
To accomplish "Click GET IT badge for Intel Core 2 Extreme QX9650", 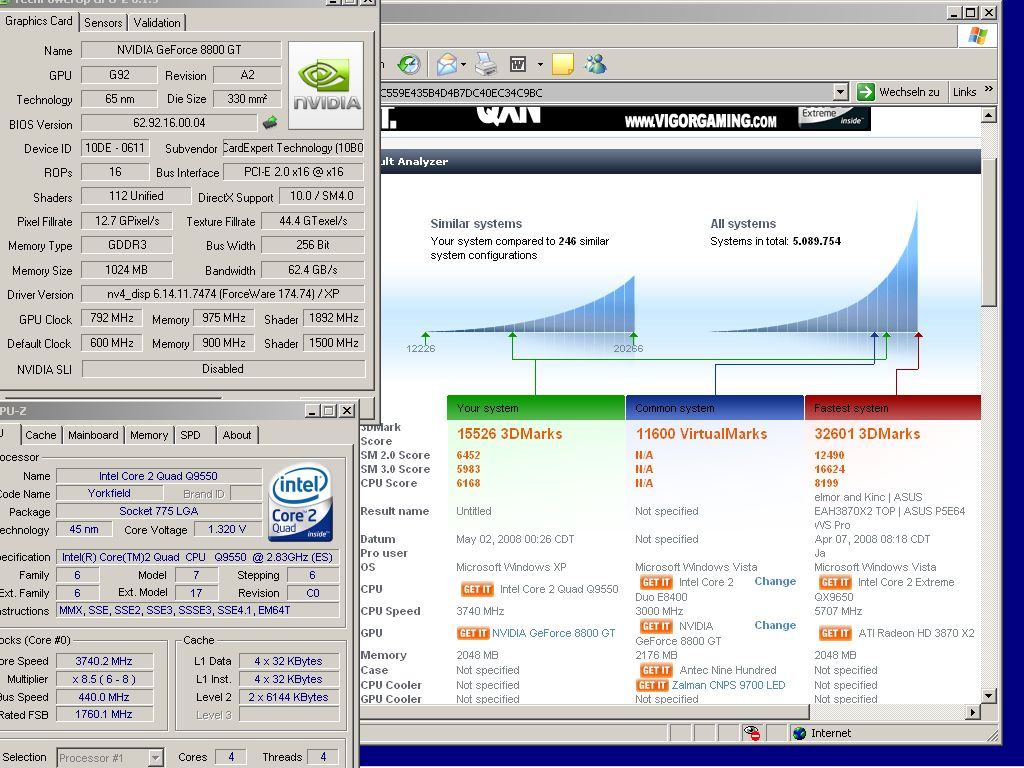I will click(835, 582).
